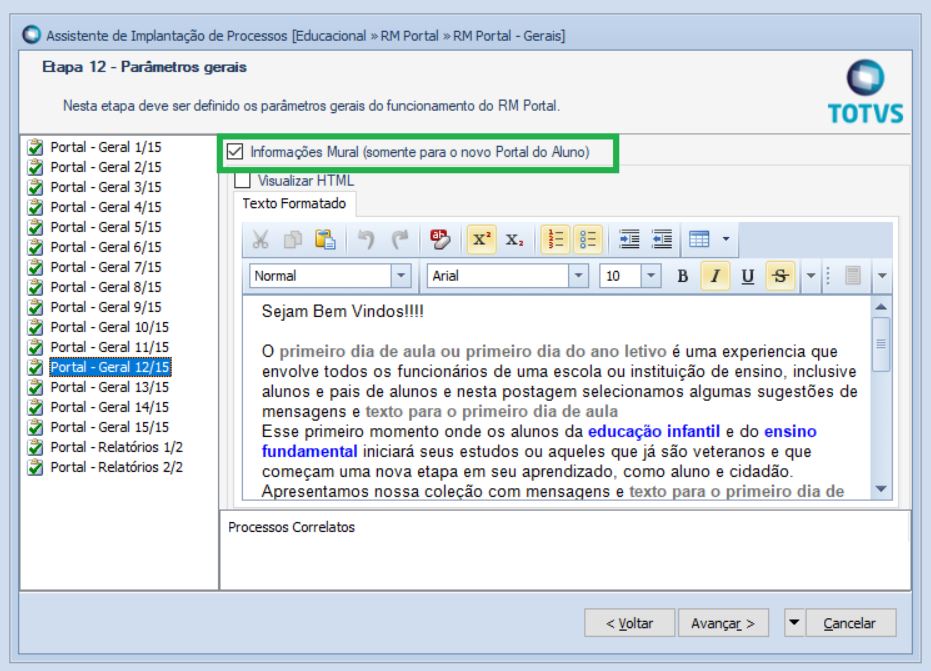Select Portal - Relatórios 1/2 step
Screen dimensions: 931x671
pyautogui.click(x=116, y=447)
